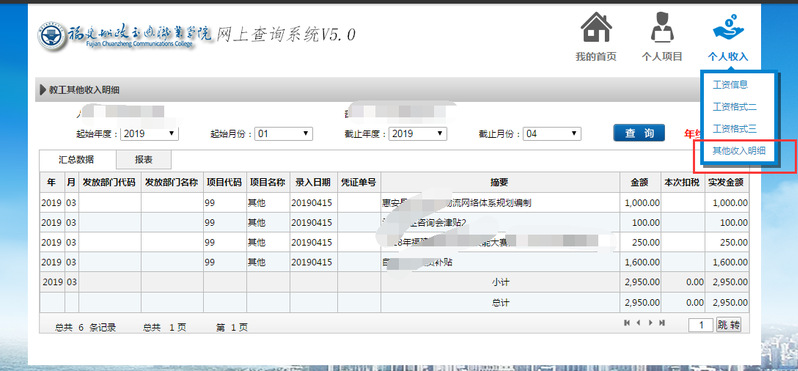
Task: Collapse the 教工其他收入明细 panel triangle
Action: pyautogui.click(x=43, y=90)
